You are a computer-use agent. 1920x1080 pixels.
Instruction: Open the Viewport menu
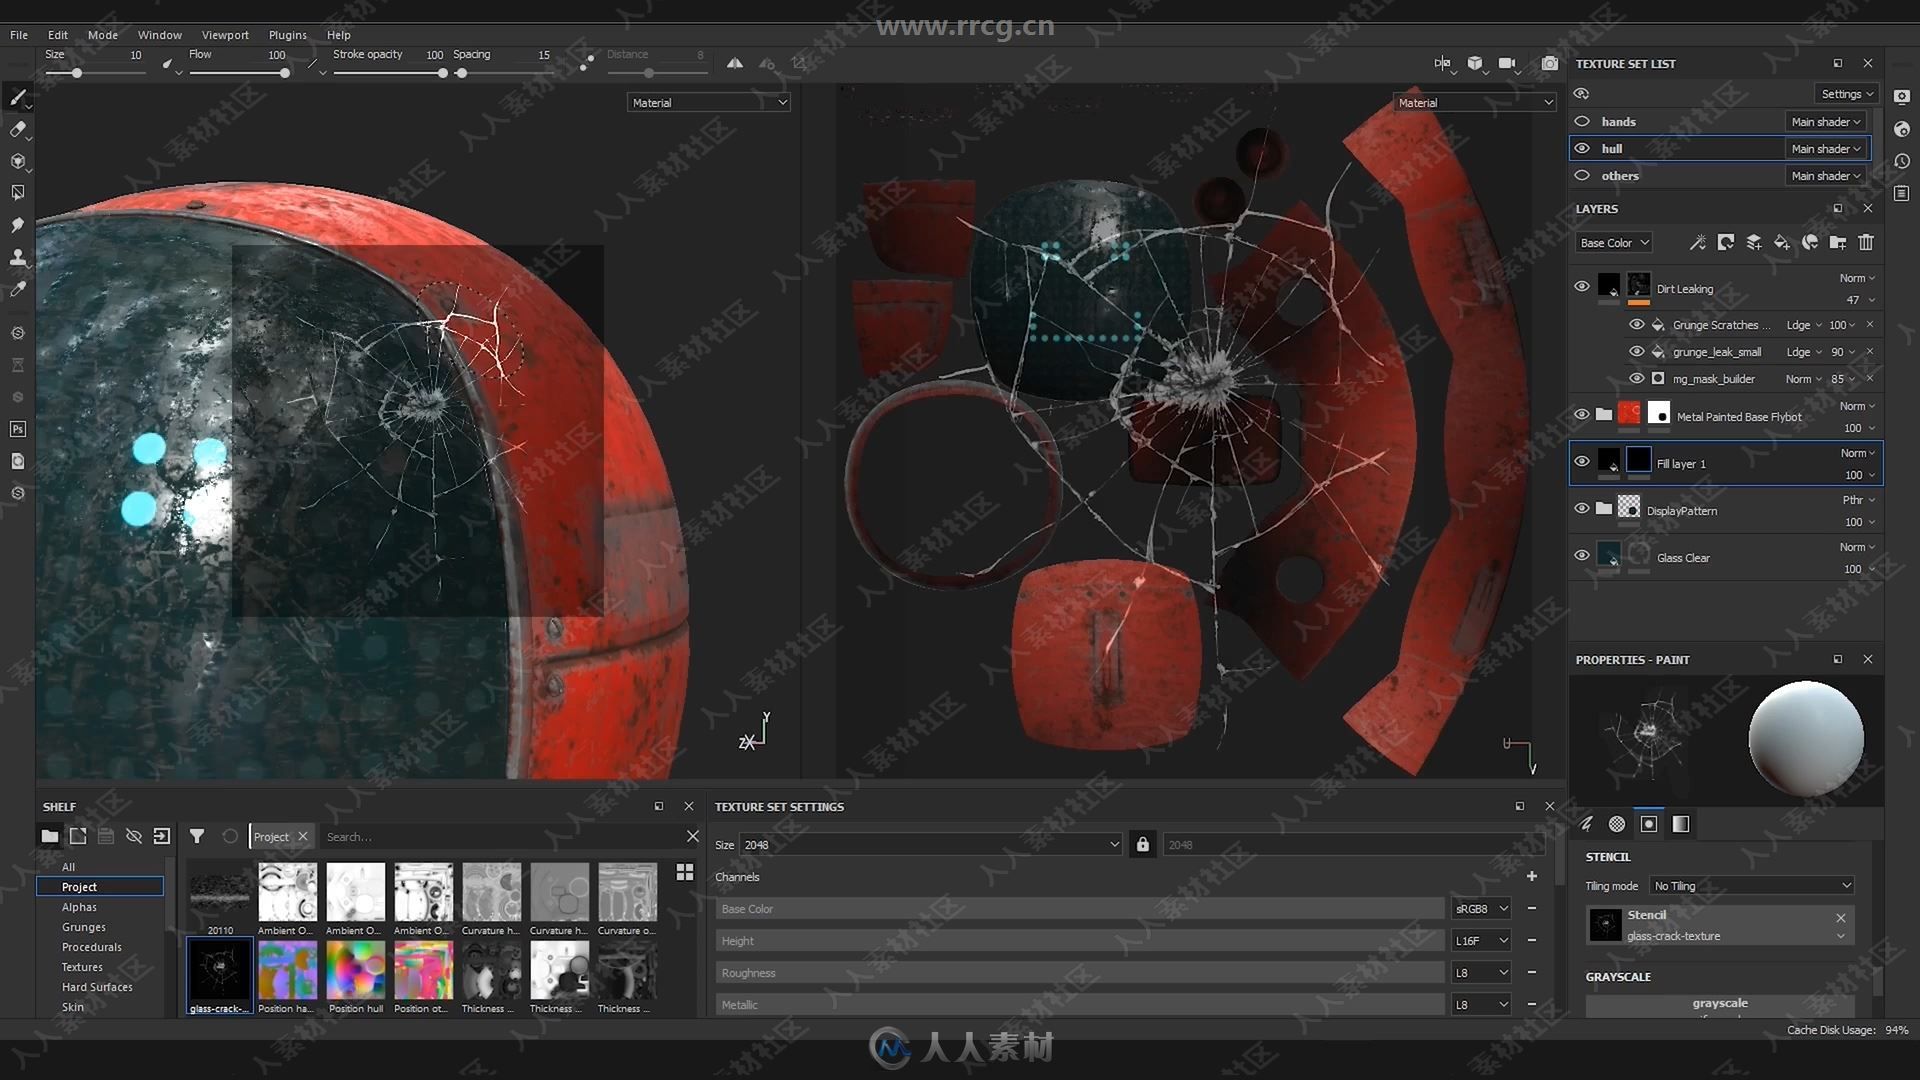[x=225, y=34]
